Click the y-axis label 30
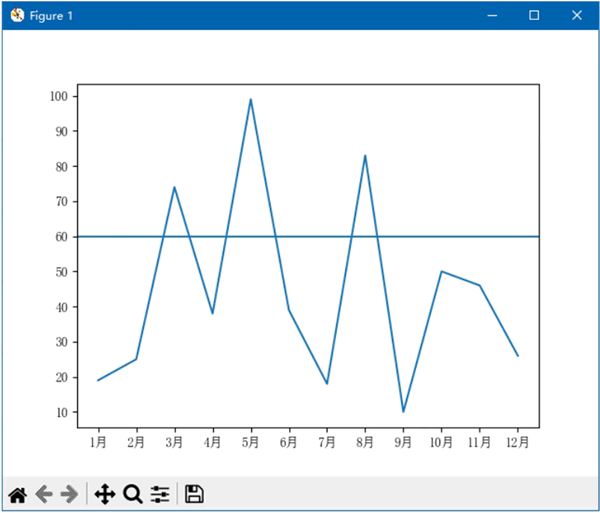This screenshot has height=513, width=600. pyautogui.click(x=62, y=342)
